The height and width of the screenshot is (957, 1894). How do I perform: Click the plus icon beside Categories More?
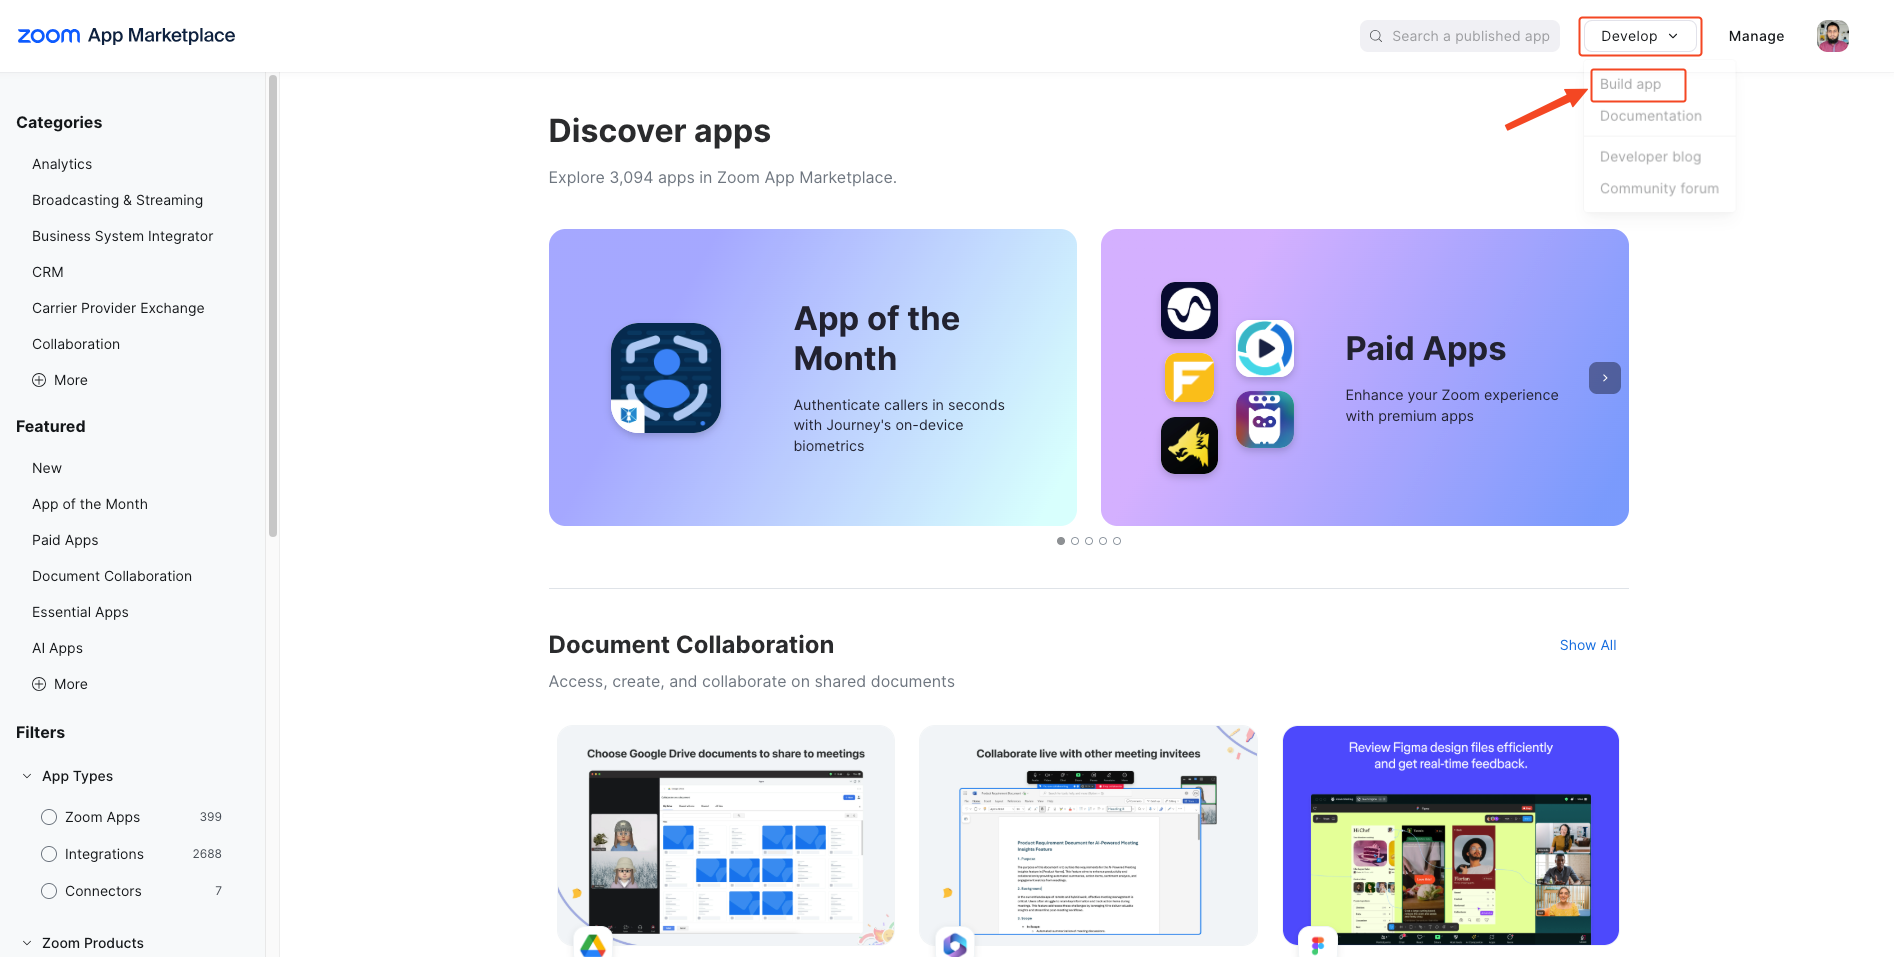click(39, 380)
